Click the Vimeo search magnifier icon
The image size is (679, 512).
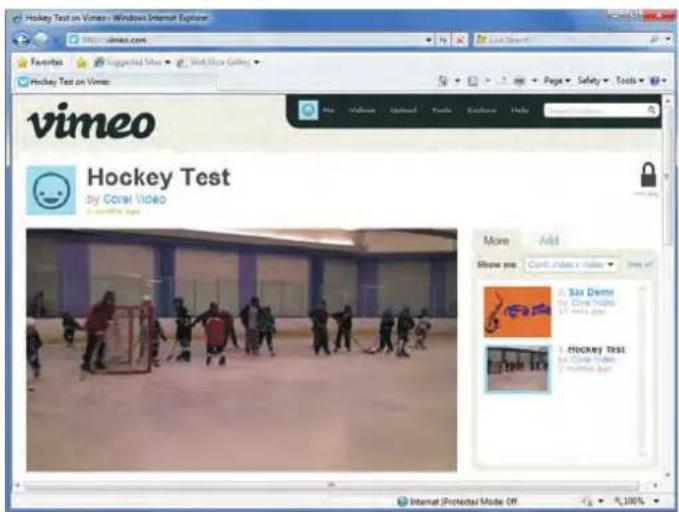[652, 110]
